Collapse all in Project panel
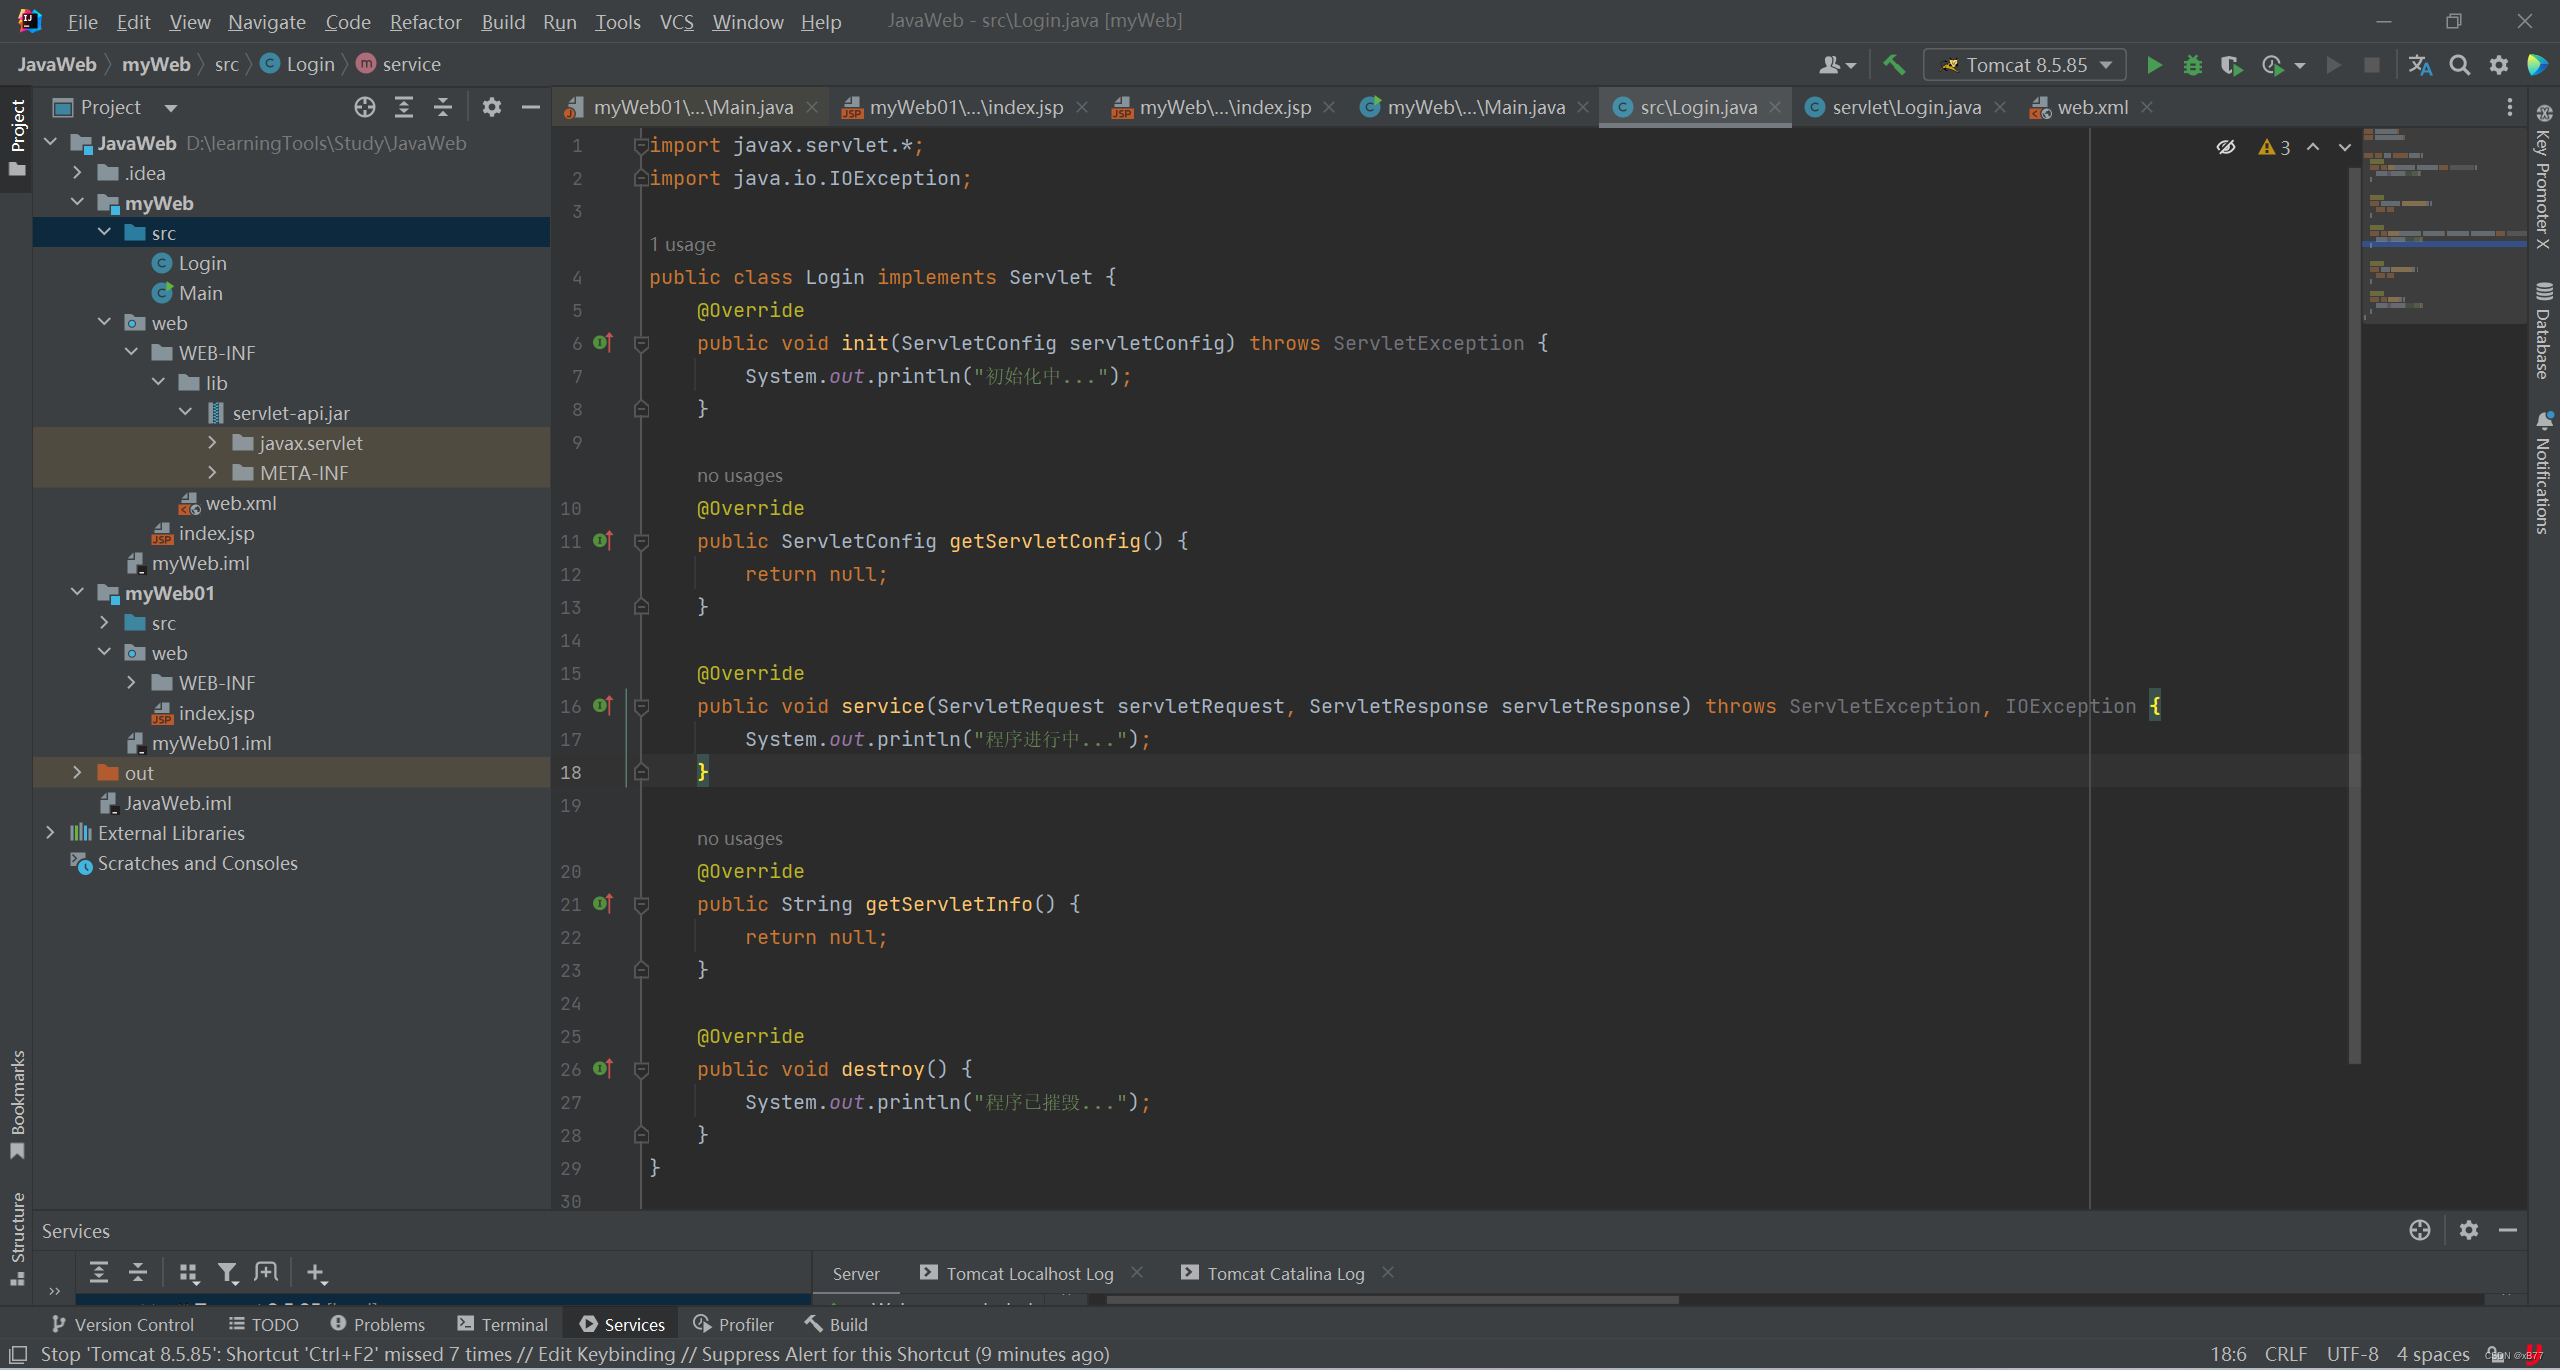 pos(443,107)
